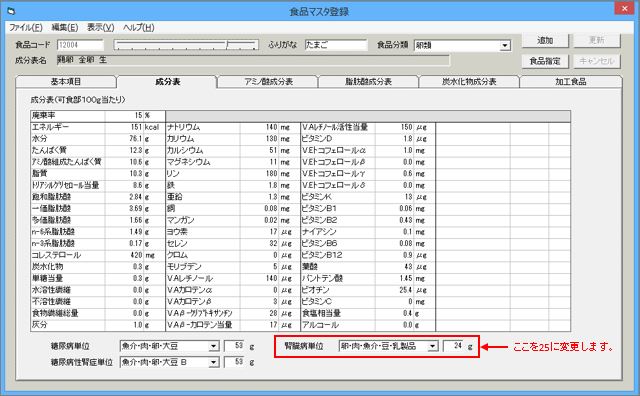This screenshot has width=640, height=396.
Task: Expand the 糖尿病性腎症単位 dropdown
Action: click(x=213, y=363)
